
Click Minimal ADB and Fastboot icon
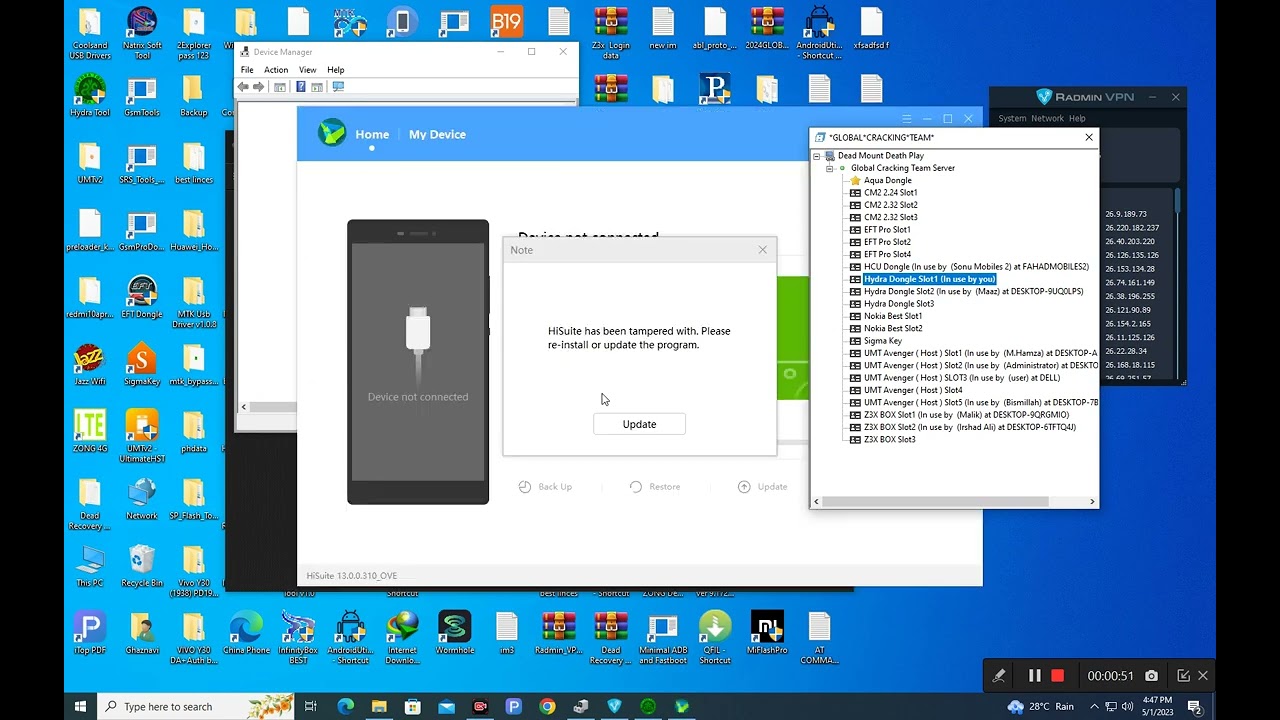pos(662,638)
